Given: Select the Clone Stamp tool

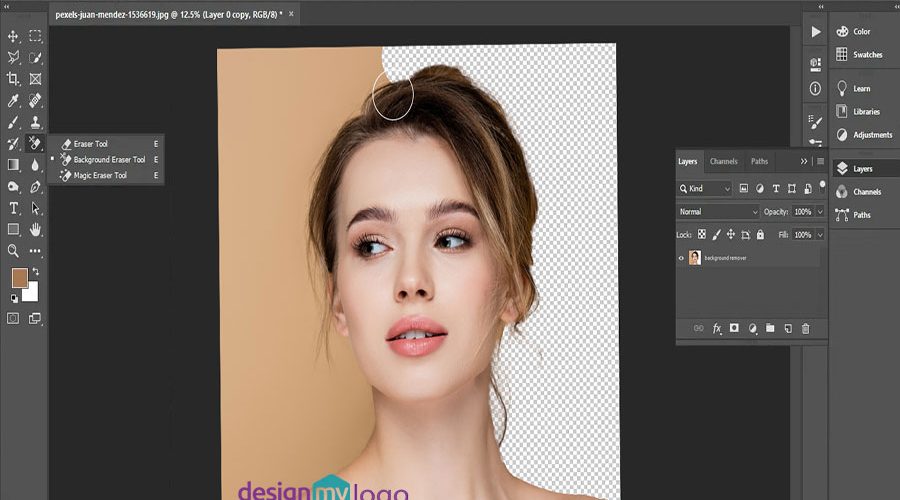Looking at the screenshot, I should [35, 122].
